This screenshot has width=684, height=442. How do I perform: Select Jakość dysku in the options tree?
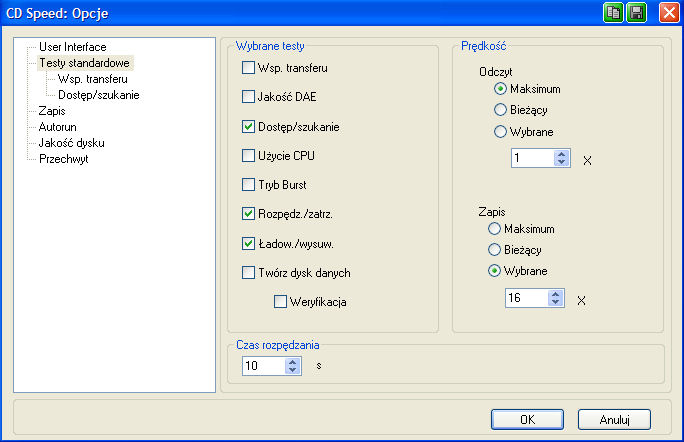click(x=72, y=143)
